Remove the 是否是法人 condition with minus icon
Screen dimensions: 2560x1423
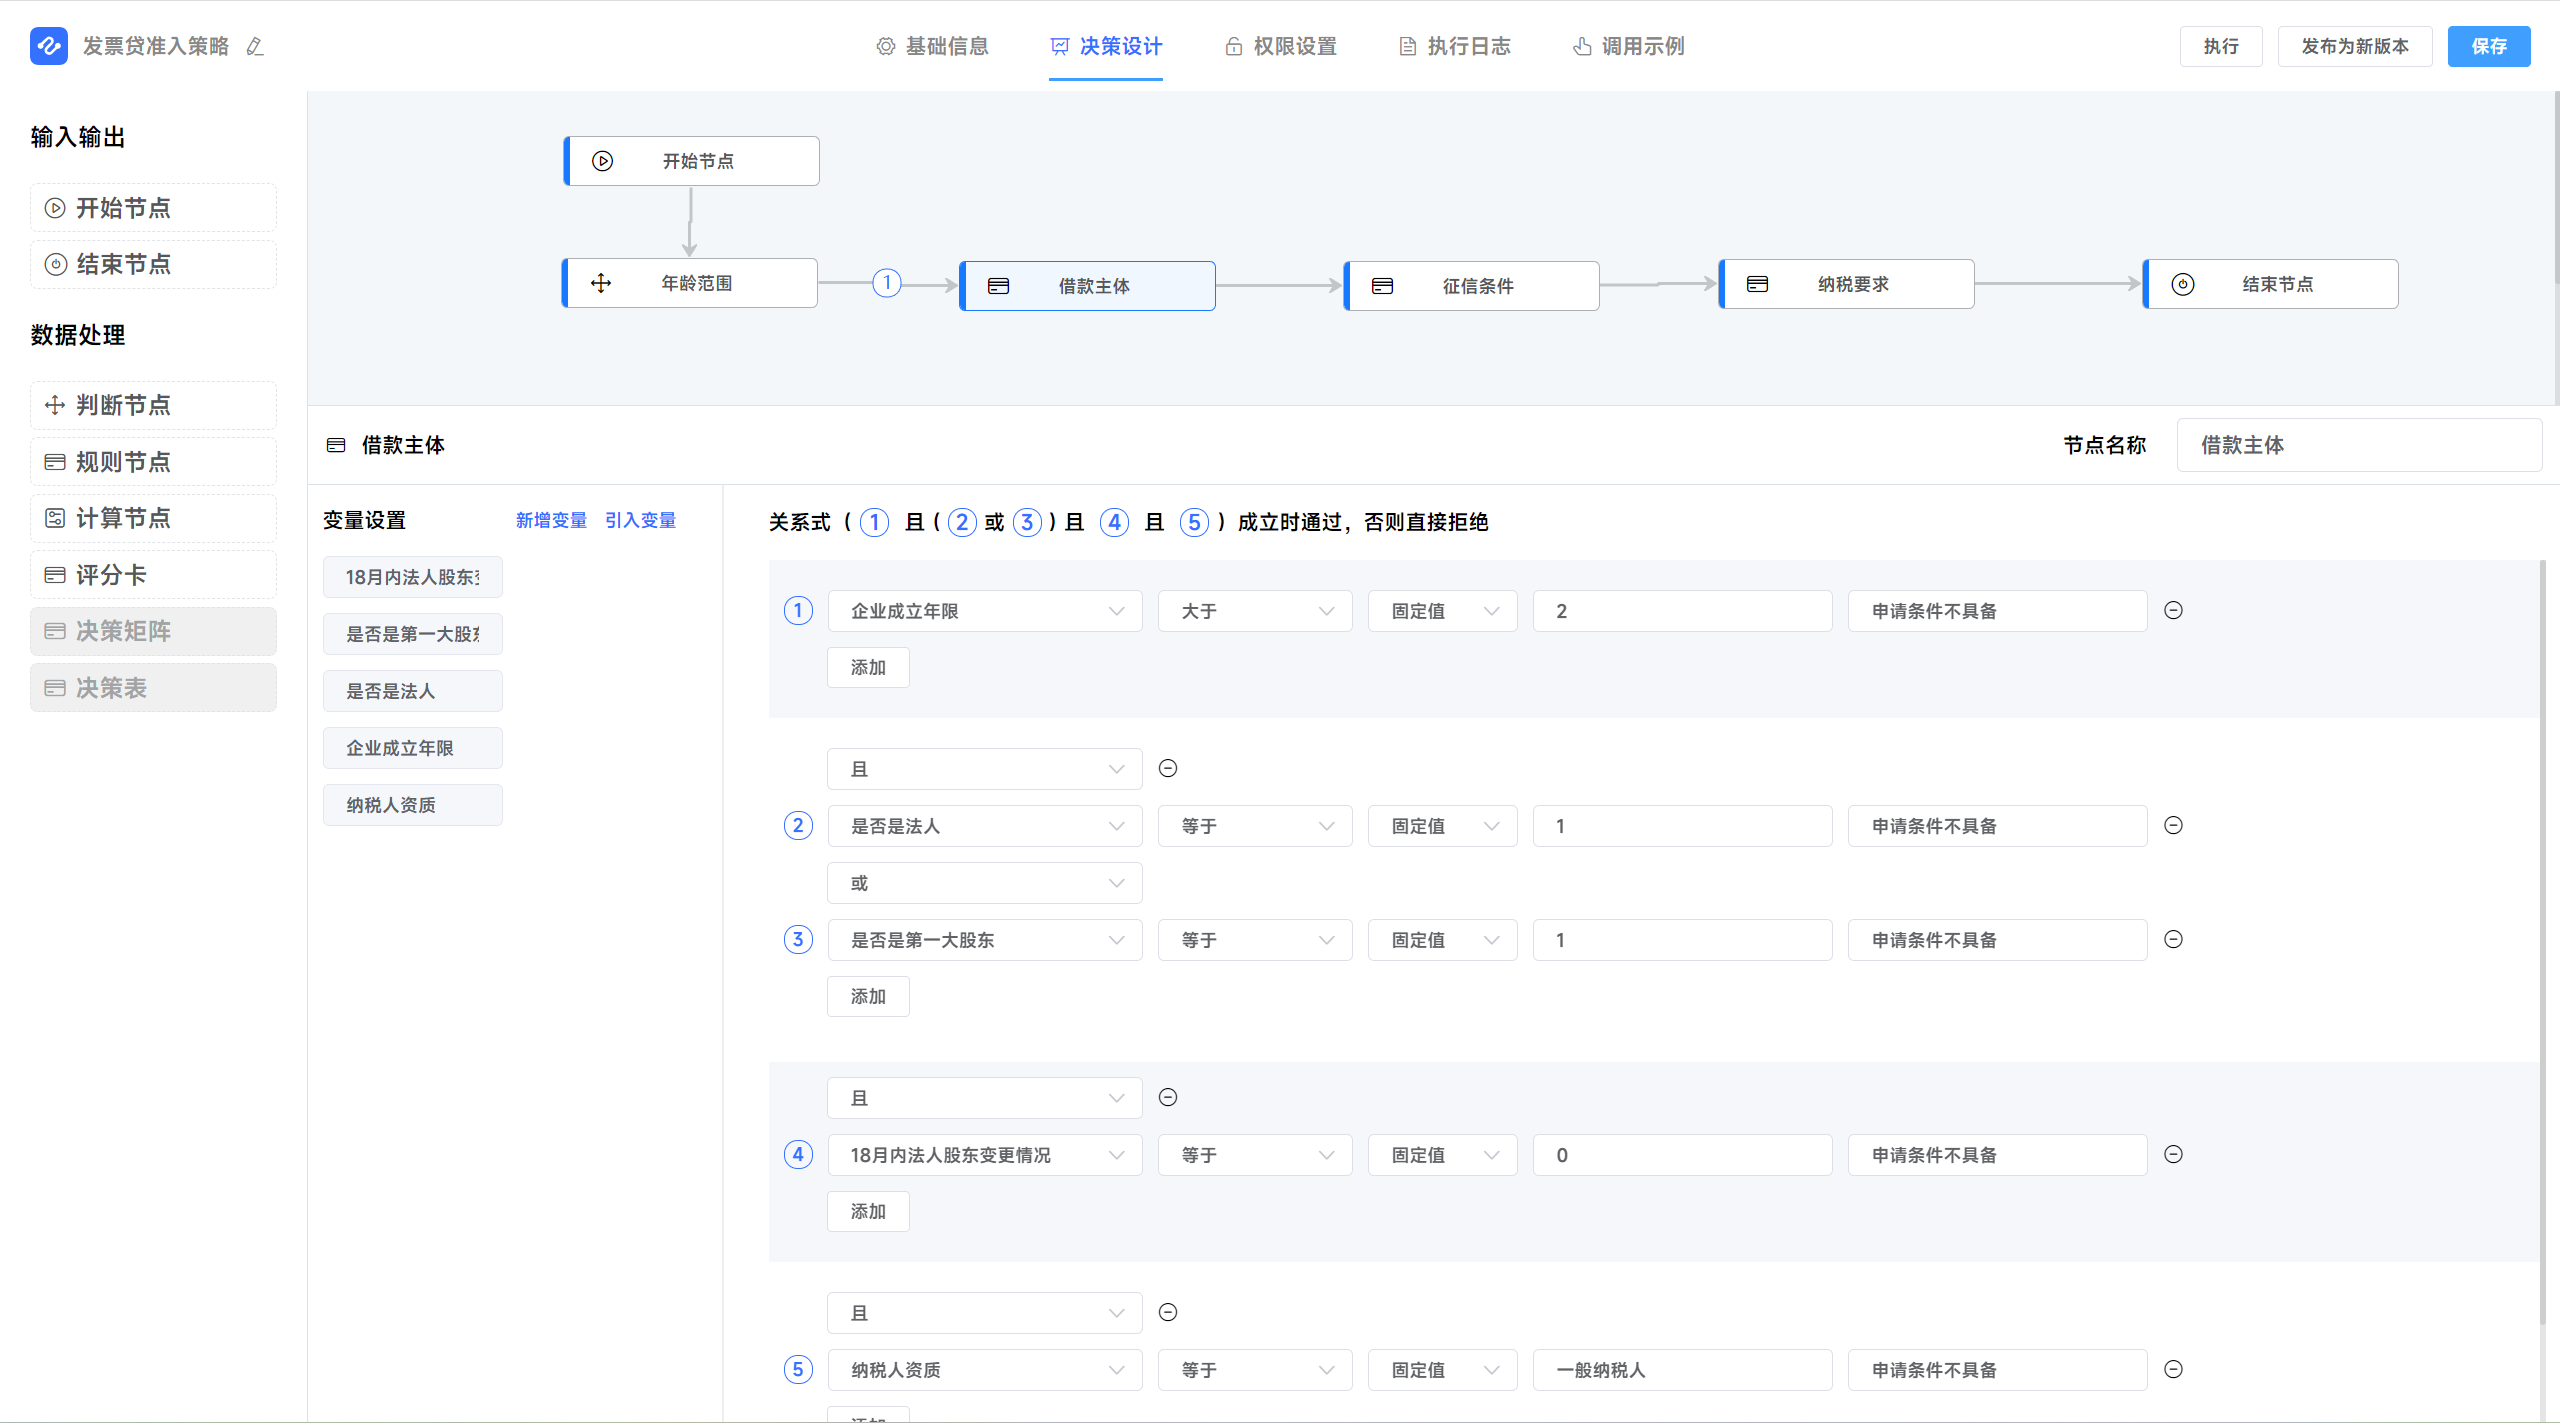[x=2173, y=825]
